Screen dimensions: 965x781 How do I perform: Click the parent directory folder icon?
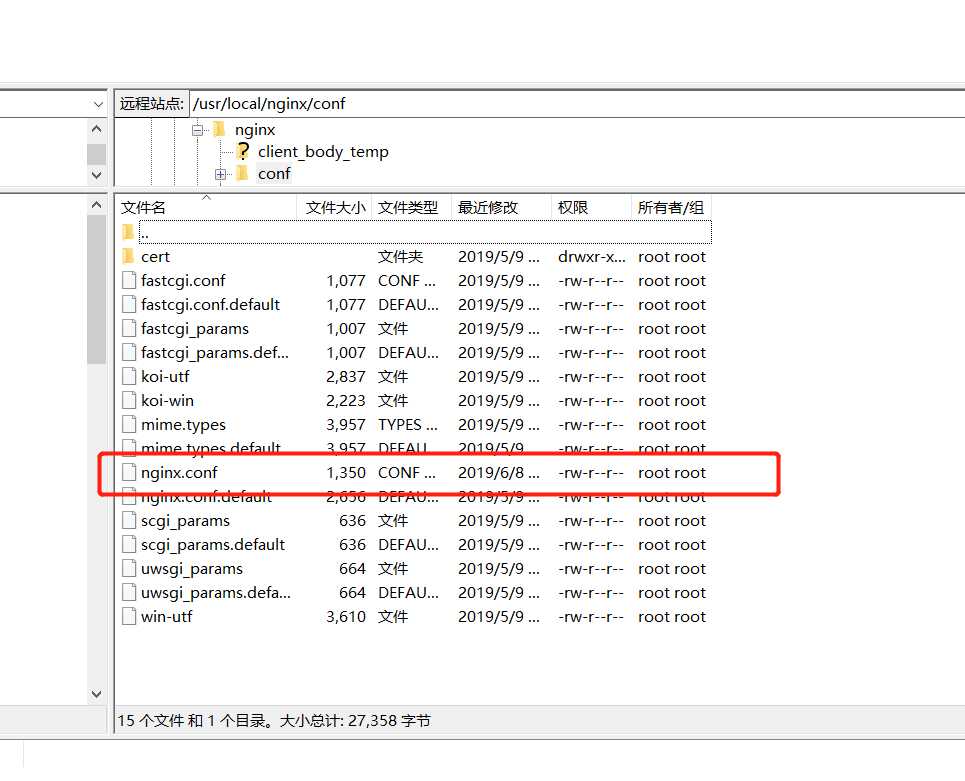pyautogui.click(x=128, y=232)
